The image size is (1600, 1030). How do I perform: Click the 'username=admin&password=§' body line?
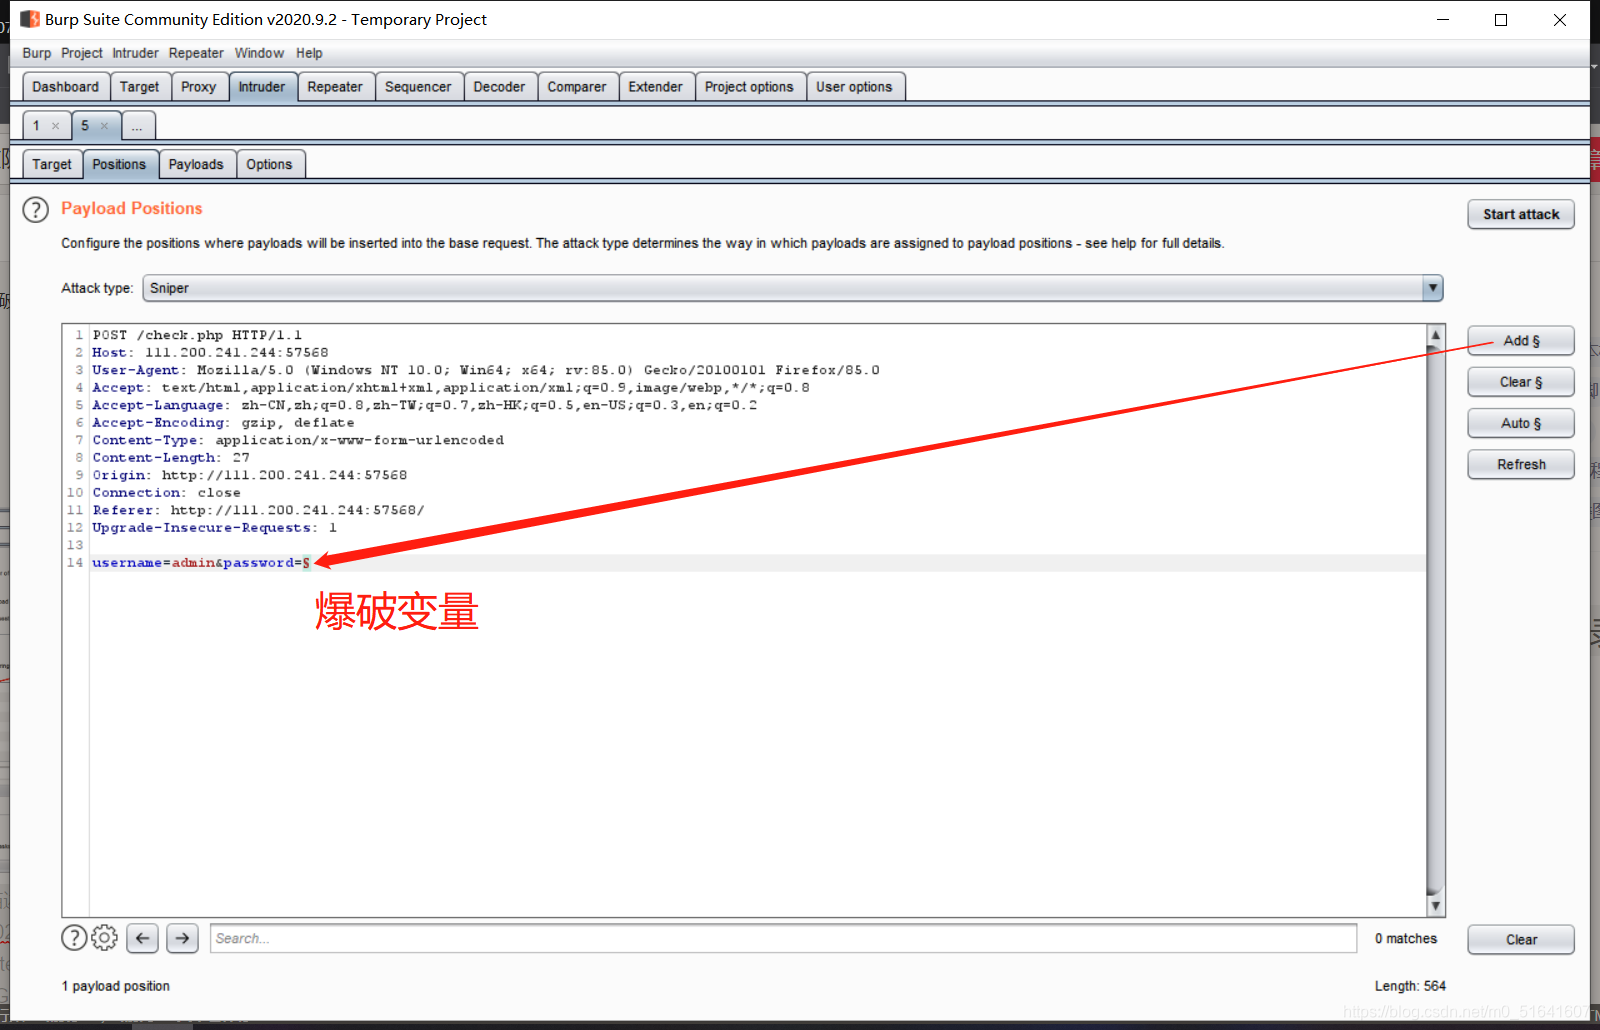(x=201, y=563)
